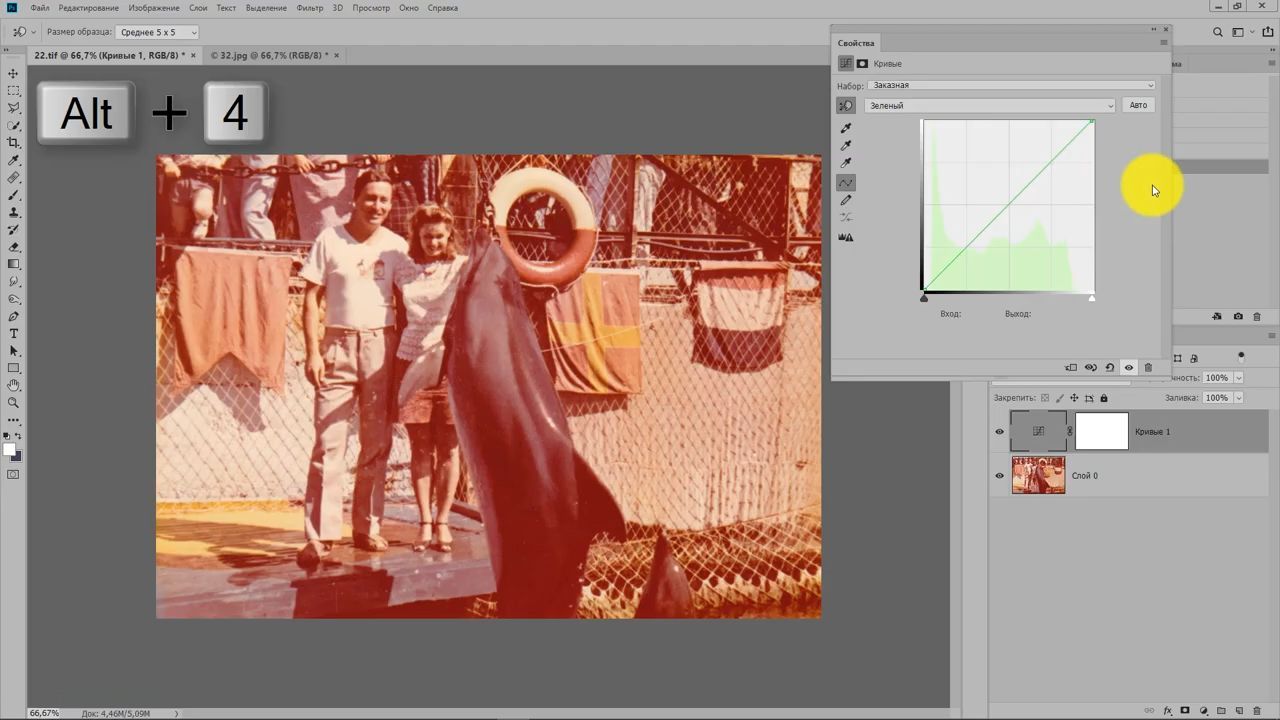Pick the Hand tool in toolbar
This screenshot has height=720, width=1280.
13,385
